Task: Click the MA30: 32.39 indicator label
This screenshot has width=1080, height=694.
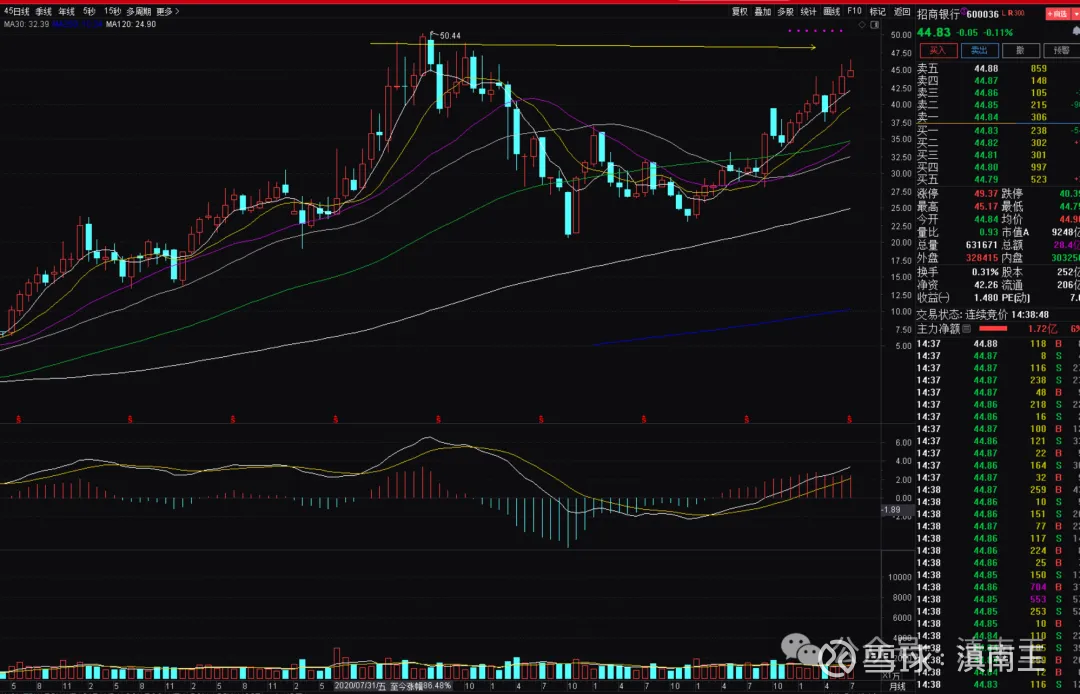Action: pos(26,24)
